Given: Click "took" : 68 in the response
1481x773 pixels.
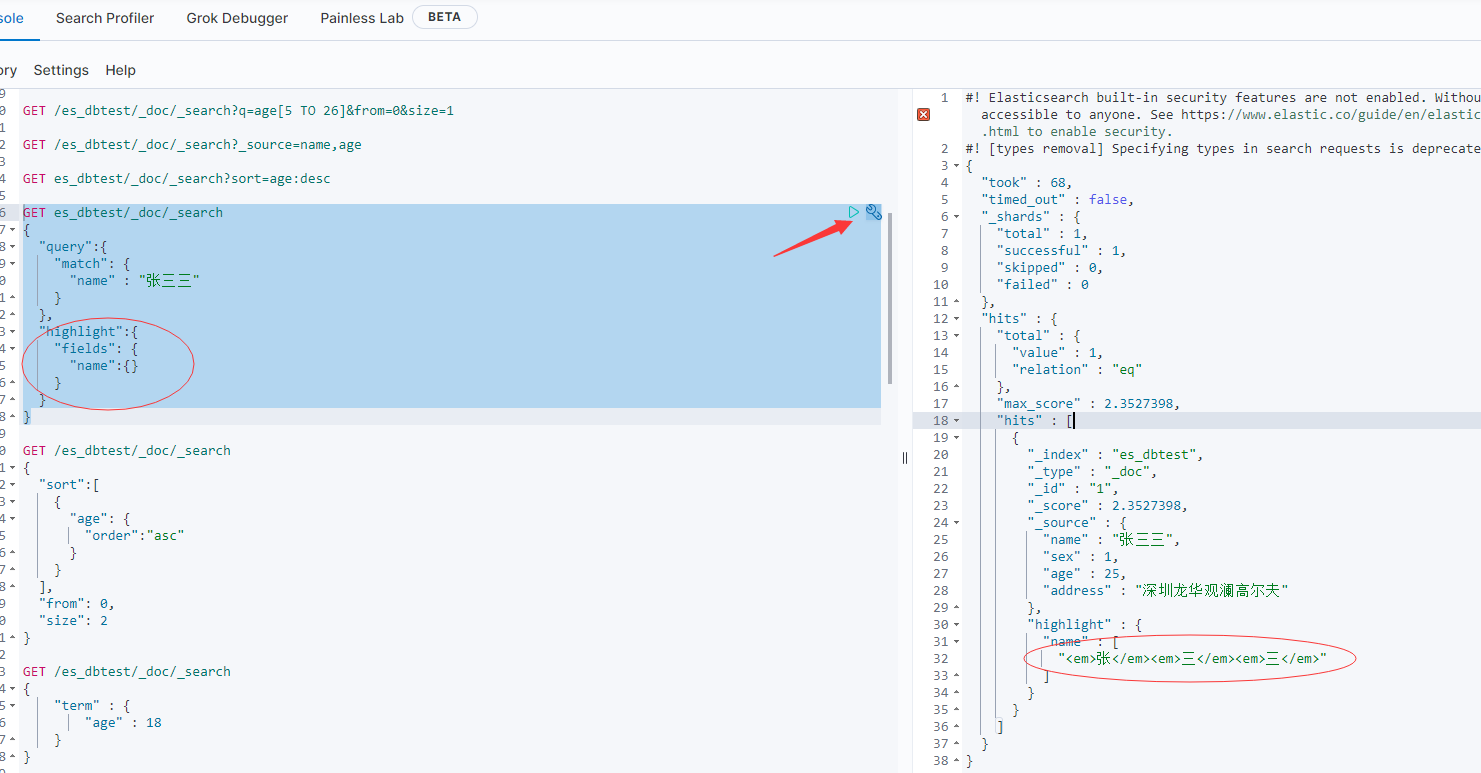Looking at the screenshot, I should pyautogui.click(x=1026, y=183).
